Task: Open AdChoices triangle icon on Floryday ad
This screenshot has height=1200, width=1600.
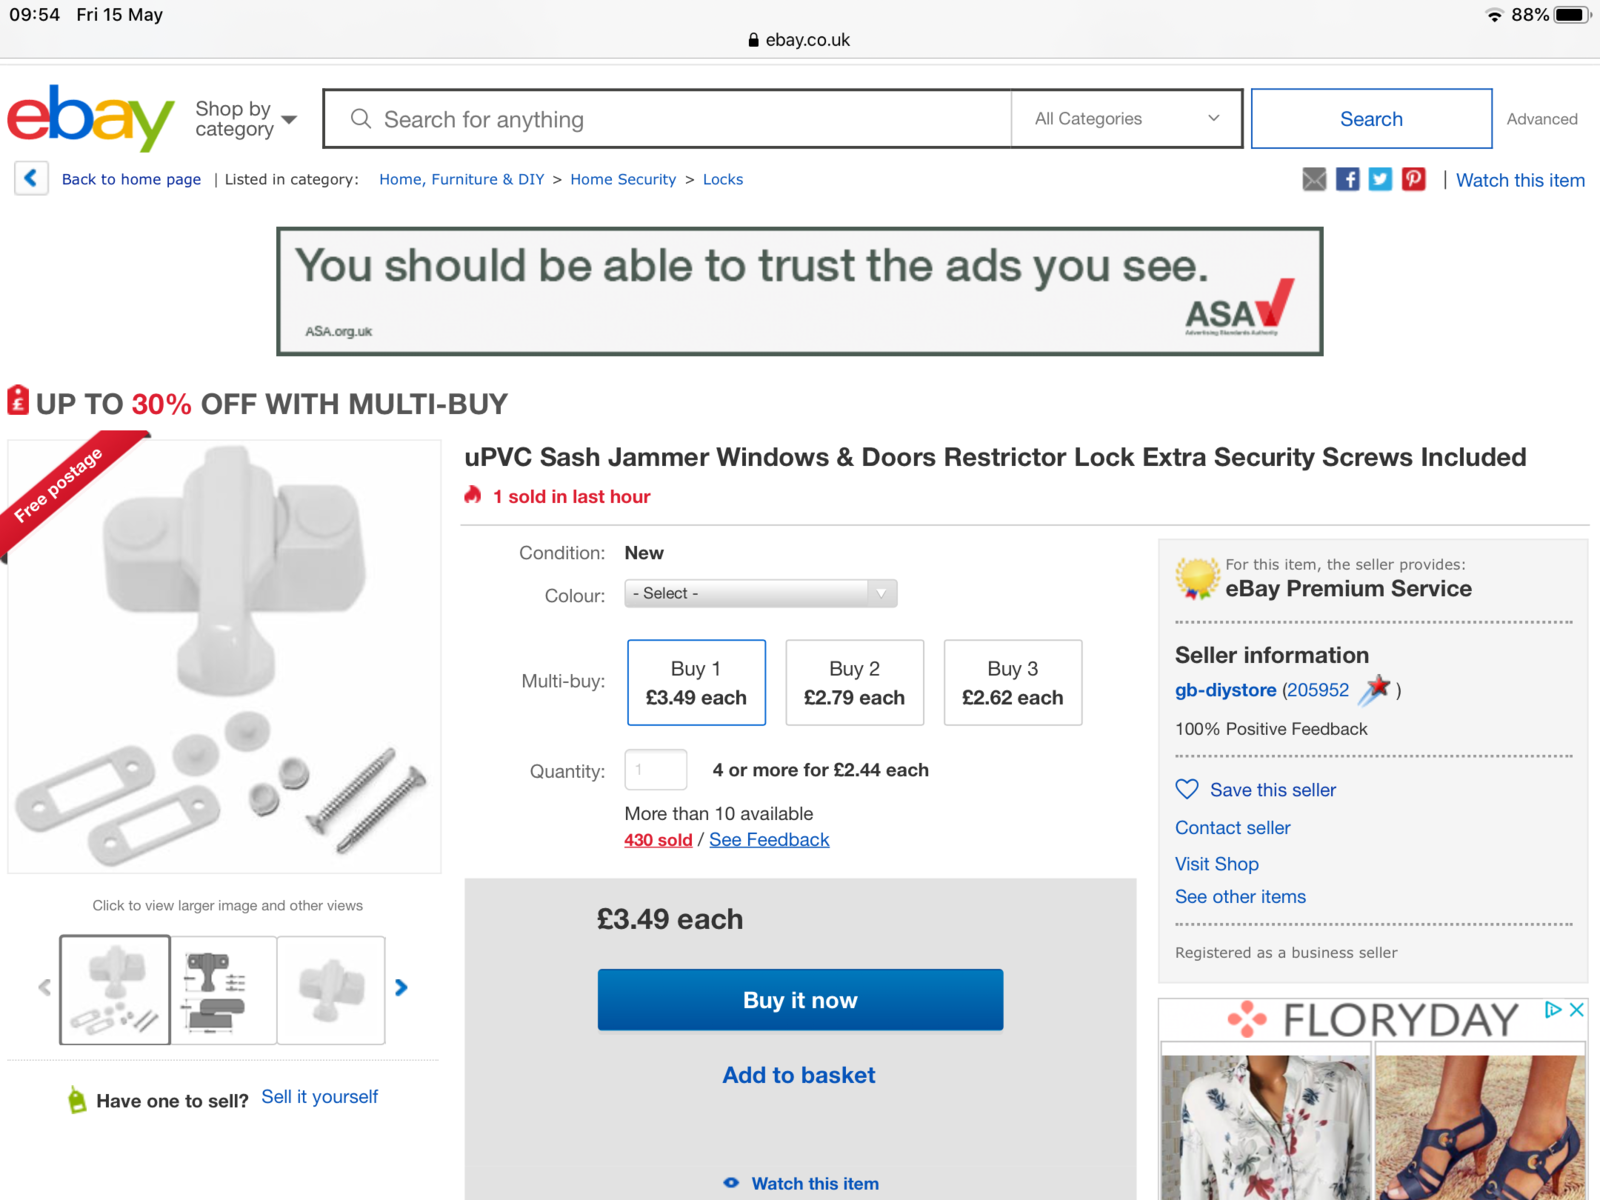Action: [1553, 1010]
